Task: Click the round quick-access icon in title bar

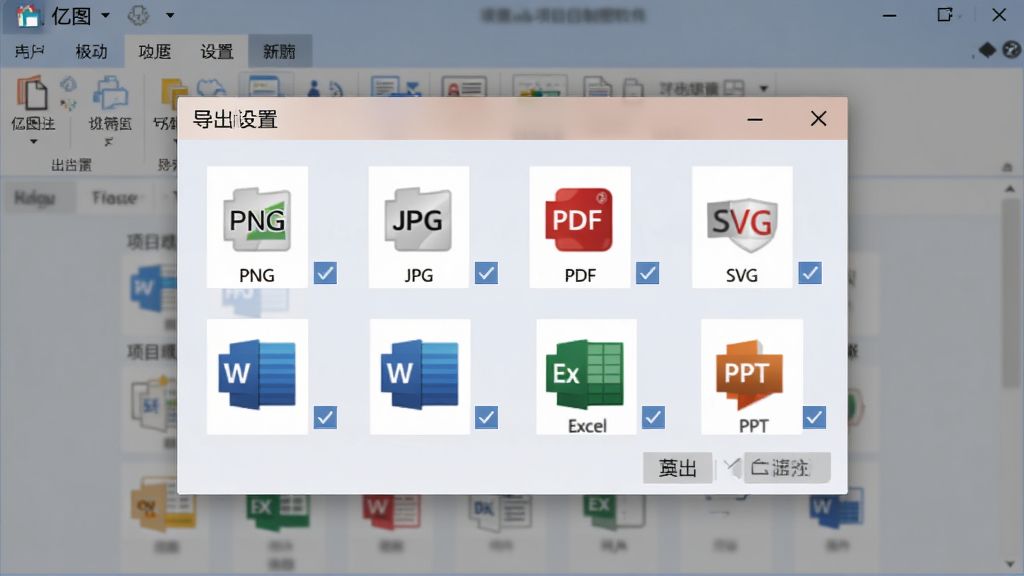Action: 138,15
